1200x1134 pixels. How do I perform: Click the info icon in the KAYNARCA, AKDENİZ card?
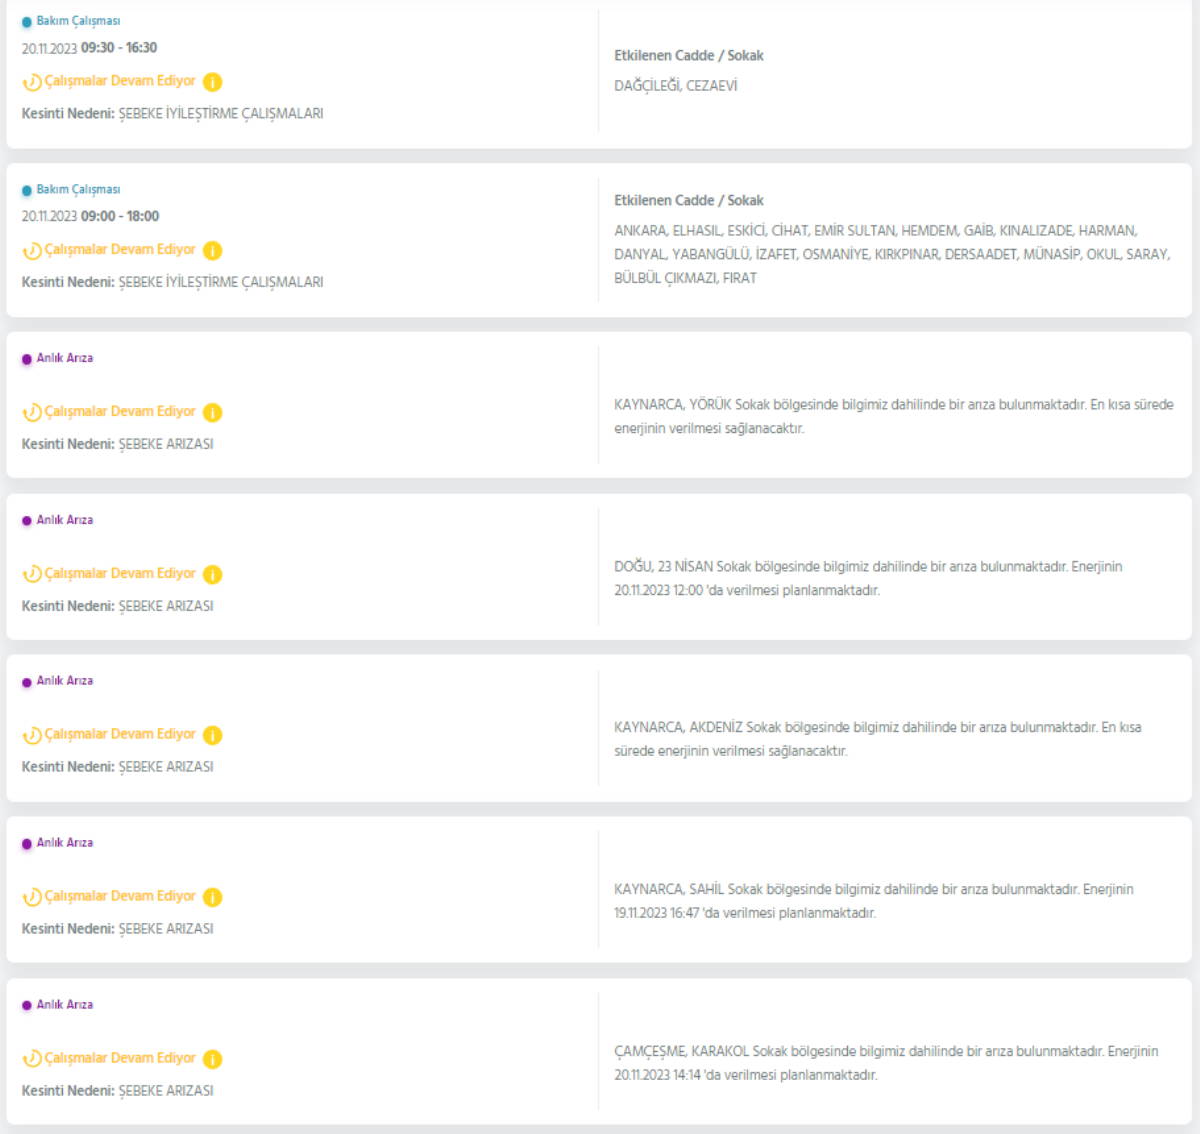[x=212, y=735]
